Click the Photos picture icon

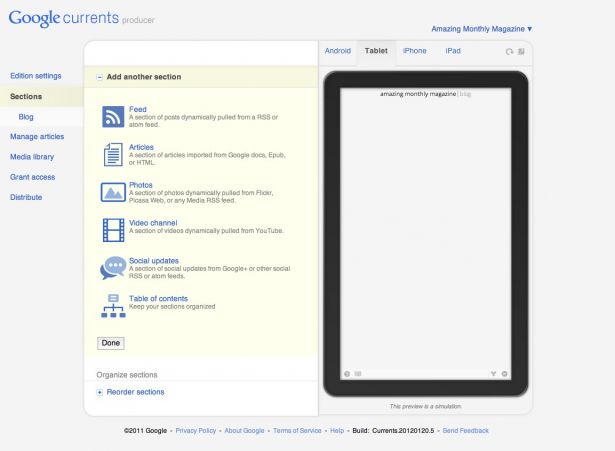tap(113, 192)
